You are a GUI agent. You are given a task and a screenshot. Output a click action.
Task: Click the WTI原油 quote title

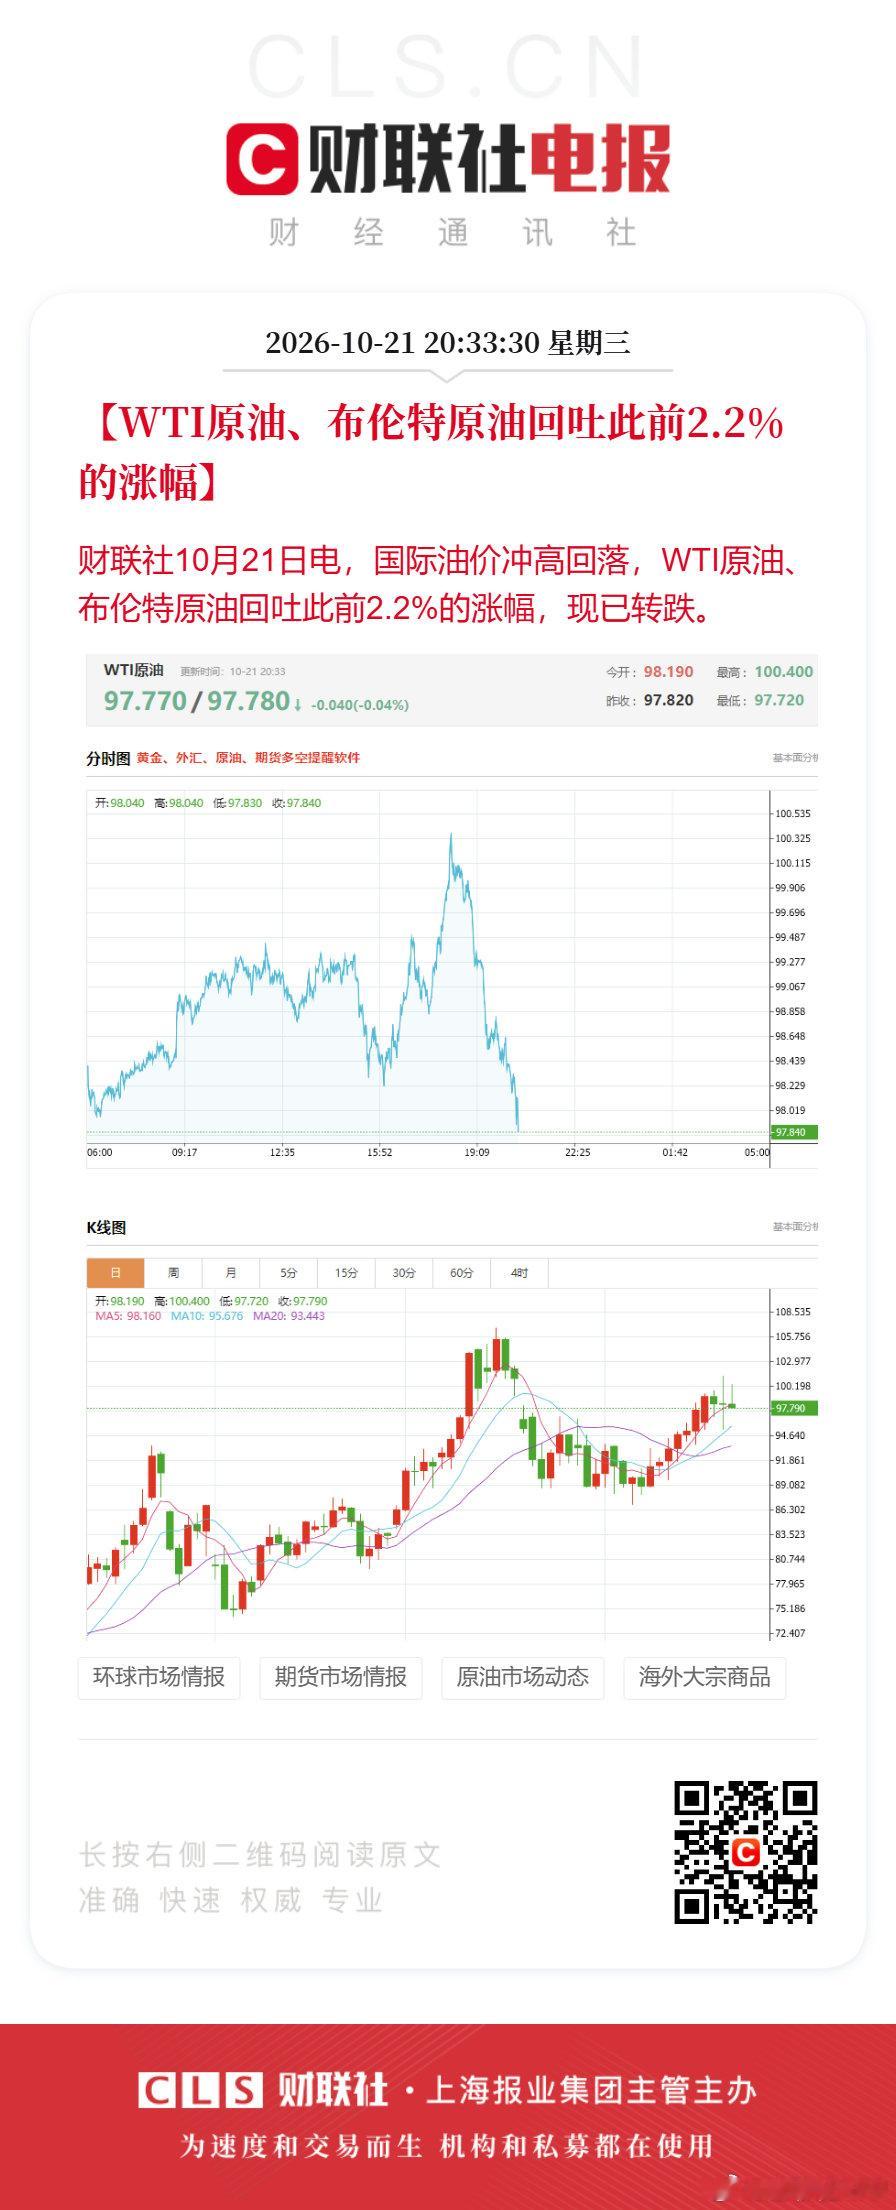[133, 670]
